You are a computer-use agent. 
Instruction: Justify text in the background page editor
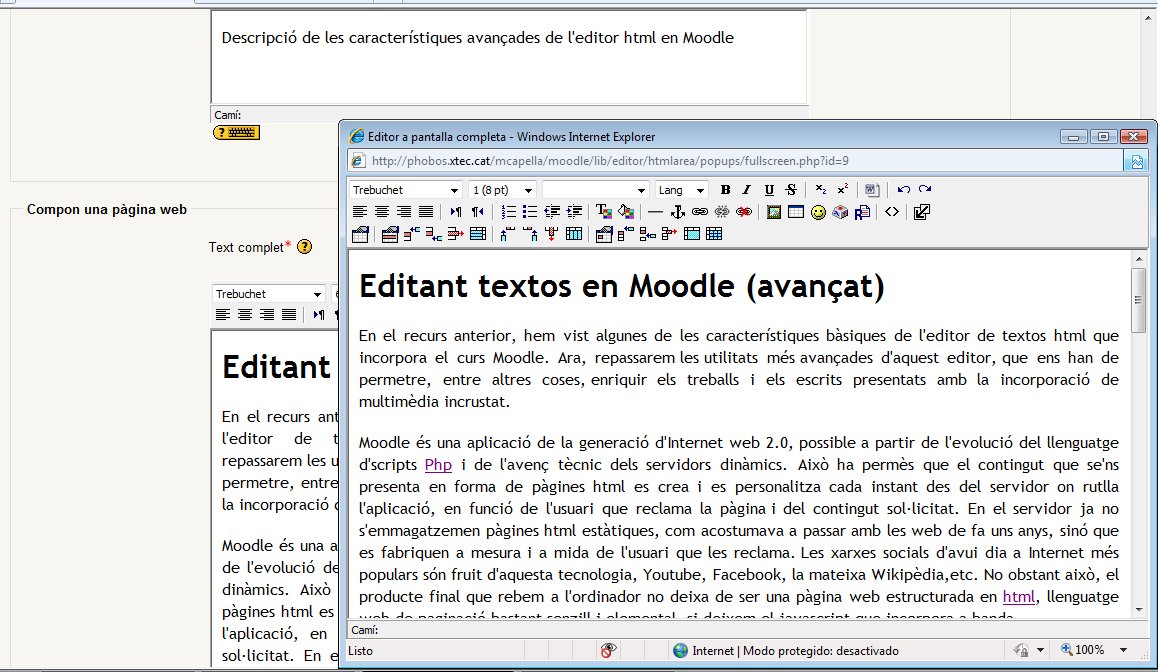click(x=289, y=315)
